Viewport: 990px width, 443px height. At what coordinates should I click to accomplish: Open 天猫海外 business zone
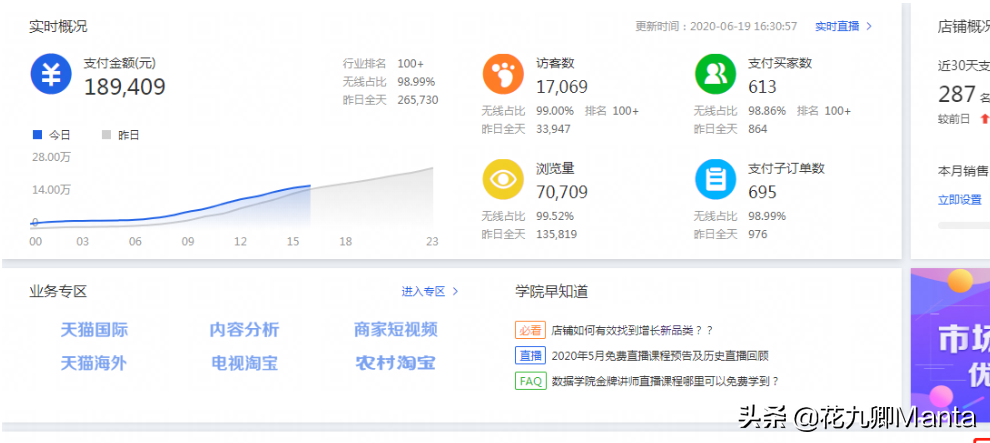[94, 363]
